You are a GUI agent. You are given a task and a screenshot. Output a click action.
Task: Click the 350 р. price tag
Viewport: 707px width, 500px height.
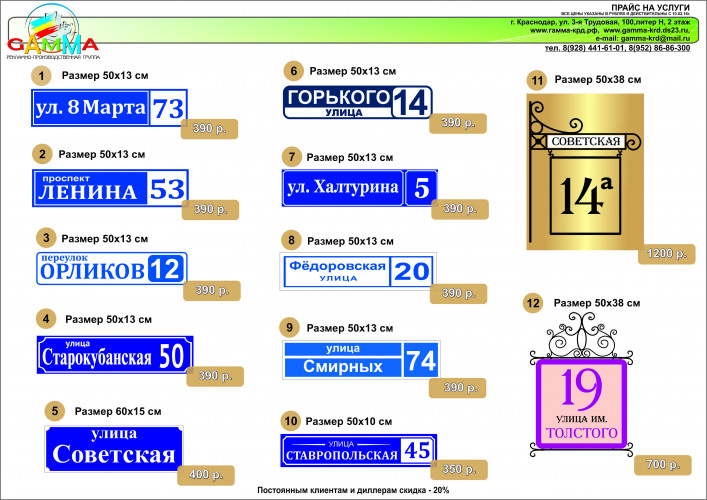pyautogui.click(x=459, y=469)
